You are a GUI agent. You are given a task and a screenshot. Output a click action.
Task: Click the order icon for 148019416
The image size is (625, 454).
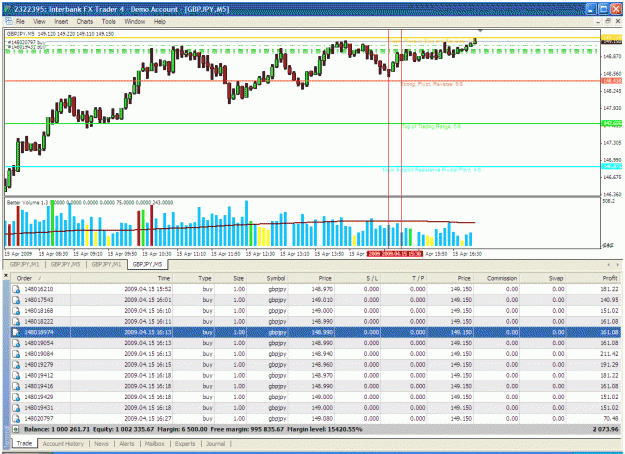tap(16, 386)
